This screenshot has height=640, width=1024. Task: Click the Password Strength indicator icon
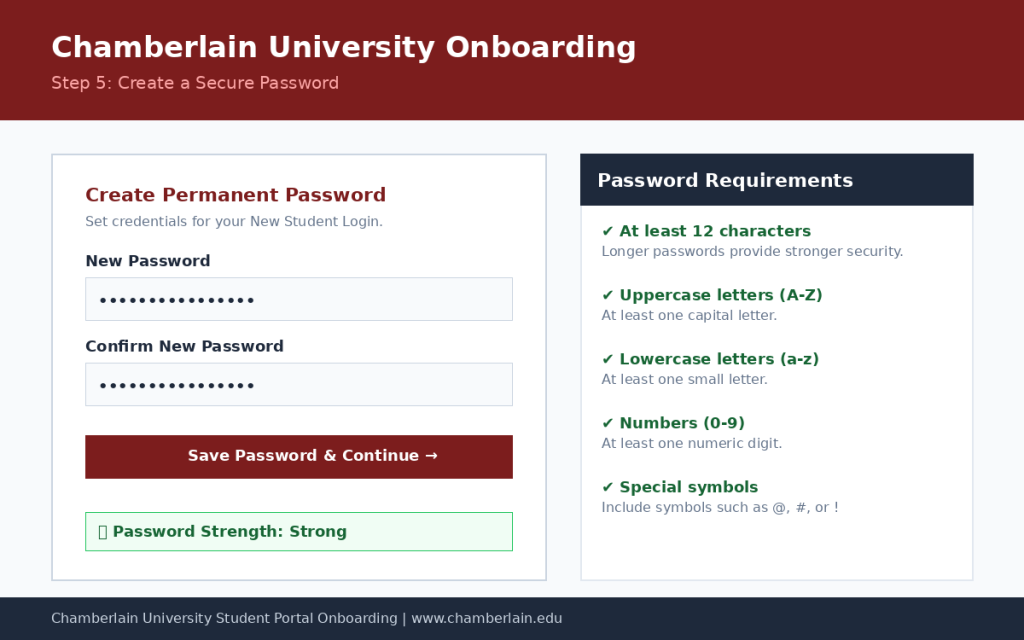click(103, 532)
